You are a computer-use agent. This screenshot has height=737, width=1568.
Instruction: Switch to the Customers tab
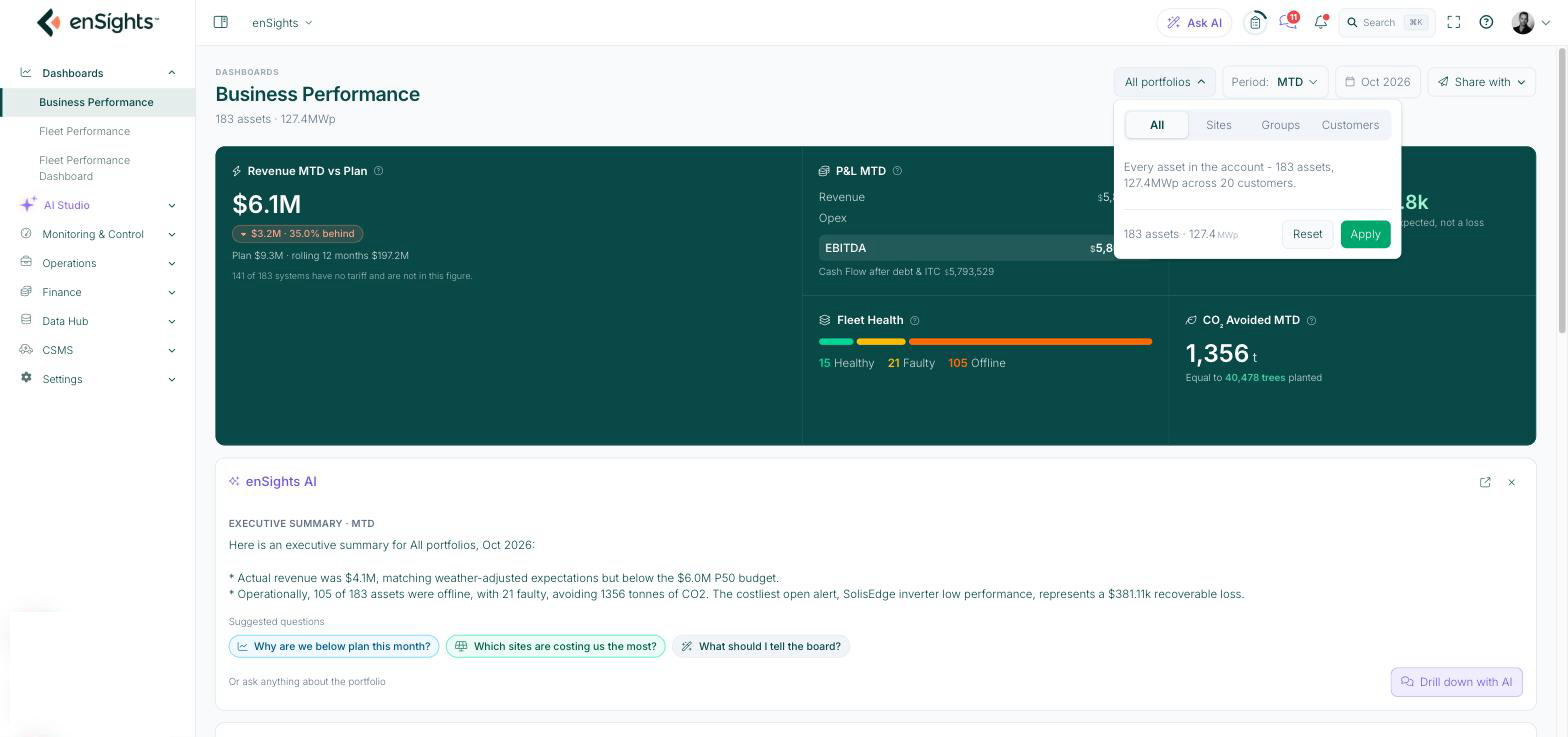(x=1350, y=125)
